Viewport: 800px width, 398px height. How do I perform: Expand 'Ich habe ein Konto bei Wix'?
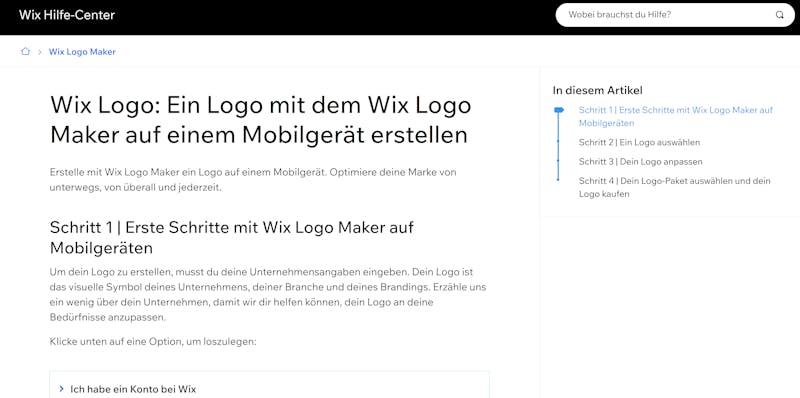(x=269, y=389)
